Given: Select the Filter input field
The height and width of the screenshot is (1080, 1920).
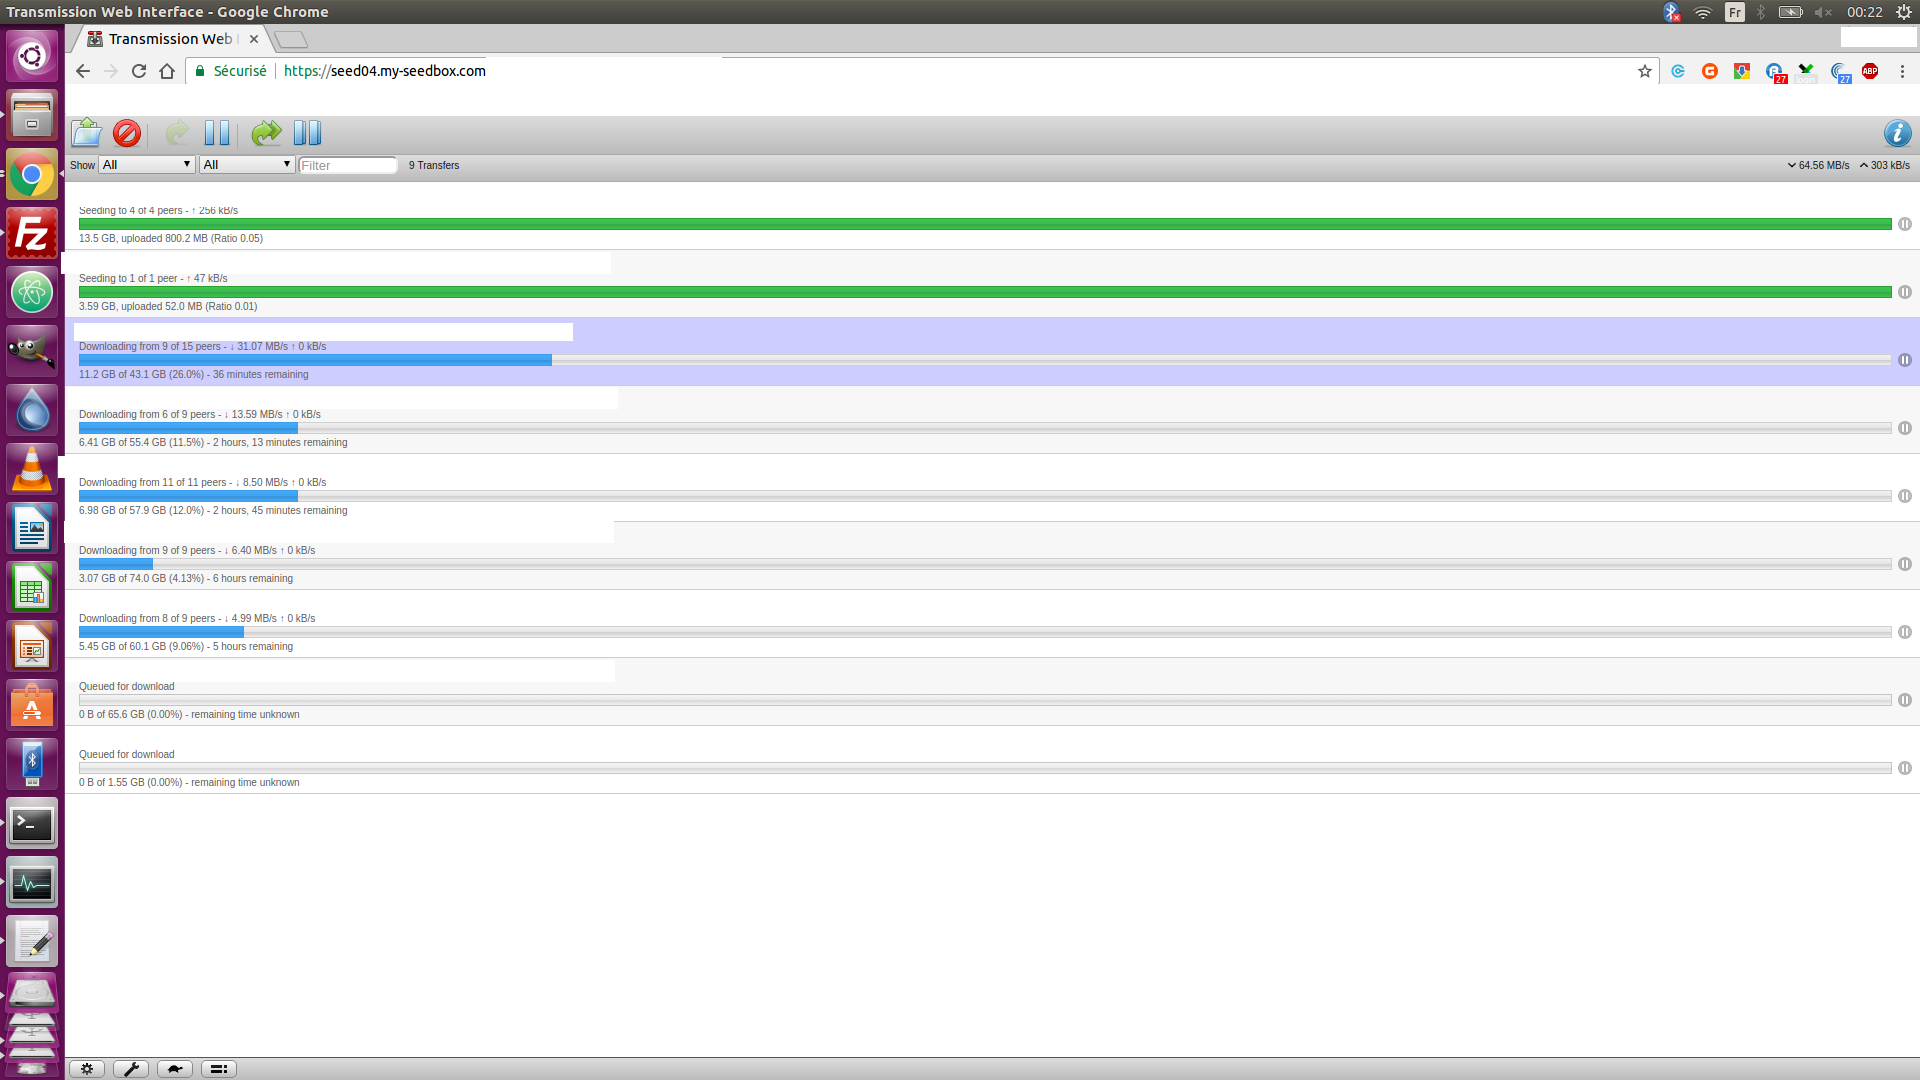Looking at the screenshot, I should coord(347,165).
